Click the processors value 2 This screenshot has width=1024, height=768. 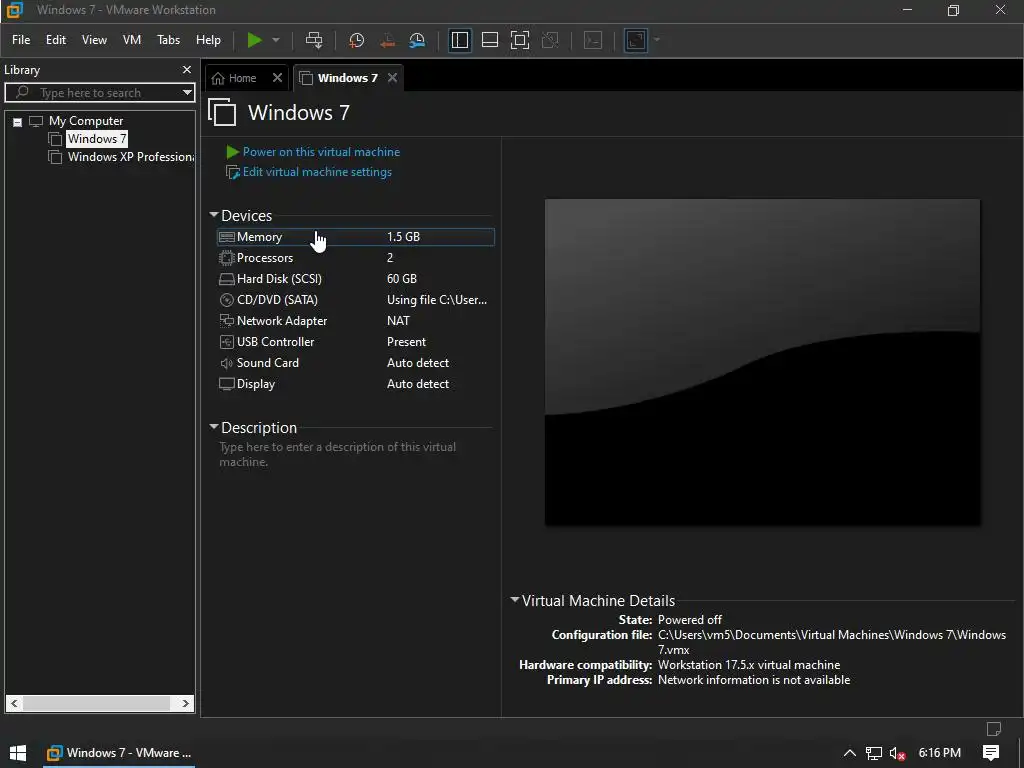pos(390,258)
